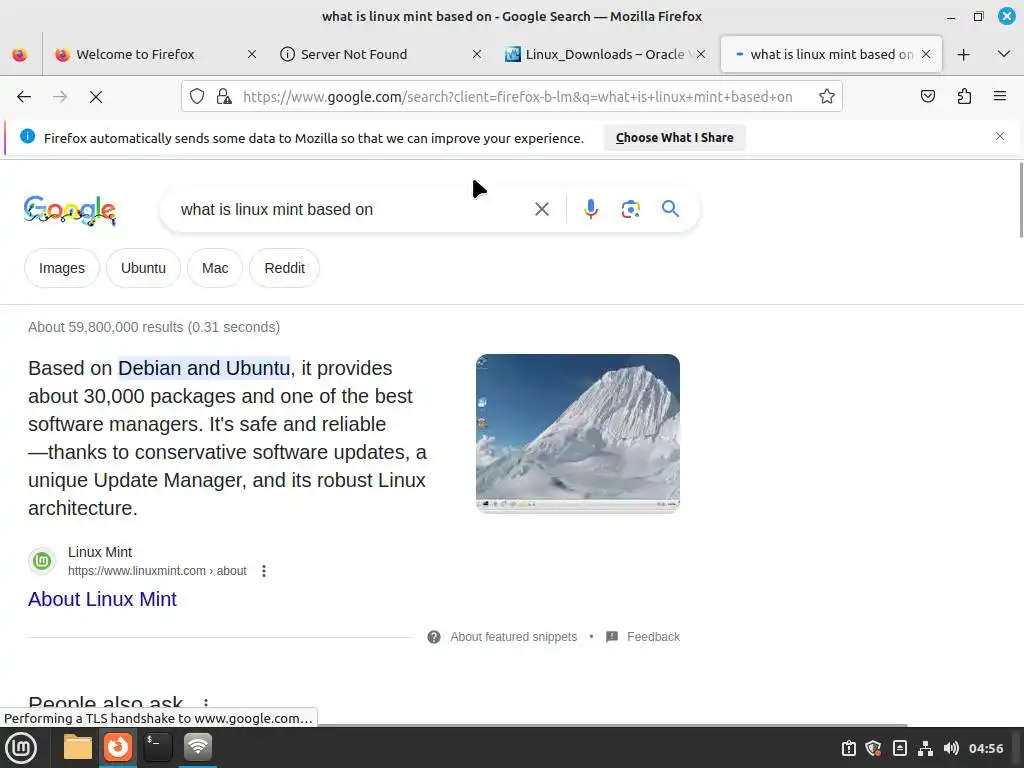The height and width of the screenshot is (768, 1024).
Task: Open About Linux Mint result link
Action: pos(103,599)
